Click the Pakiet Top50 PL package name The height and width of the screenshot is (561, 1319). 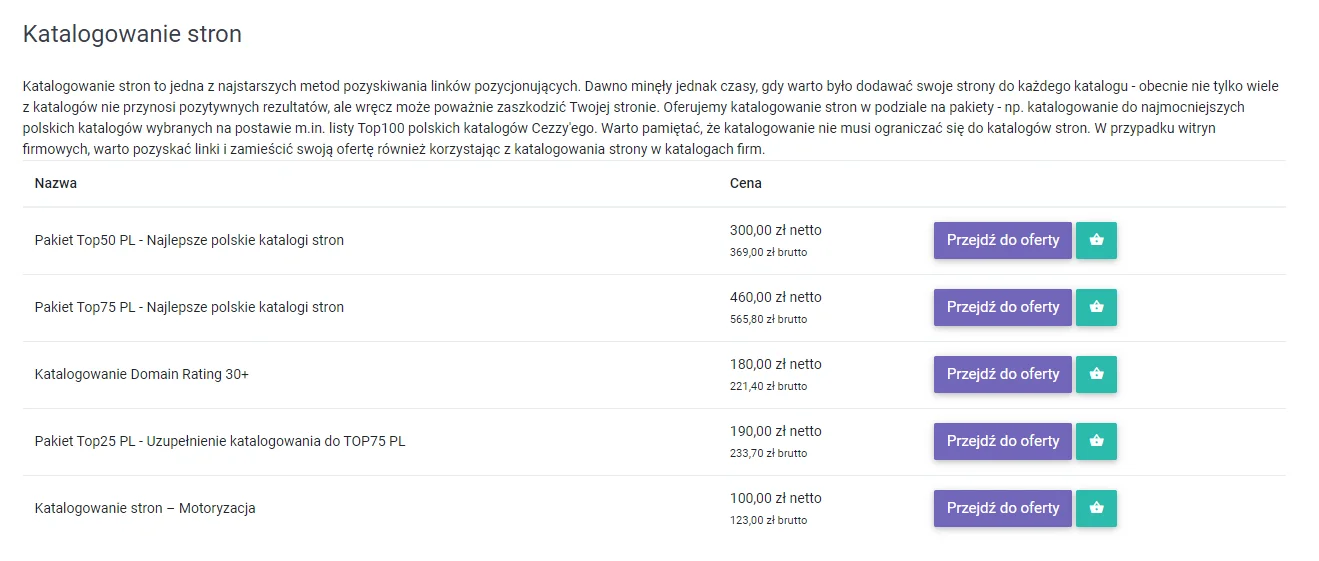coord(189,240)
